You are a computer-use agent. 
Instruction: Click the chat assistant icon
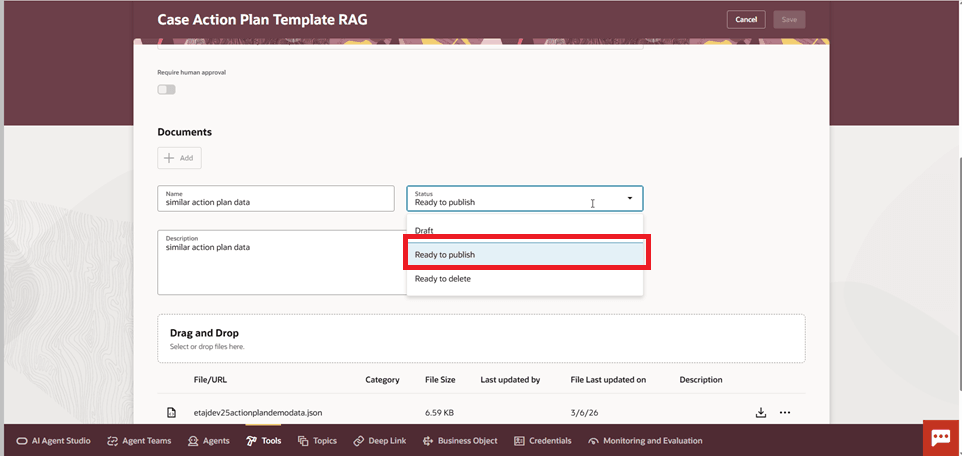click(941, 438)
